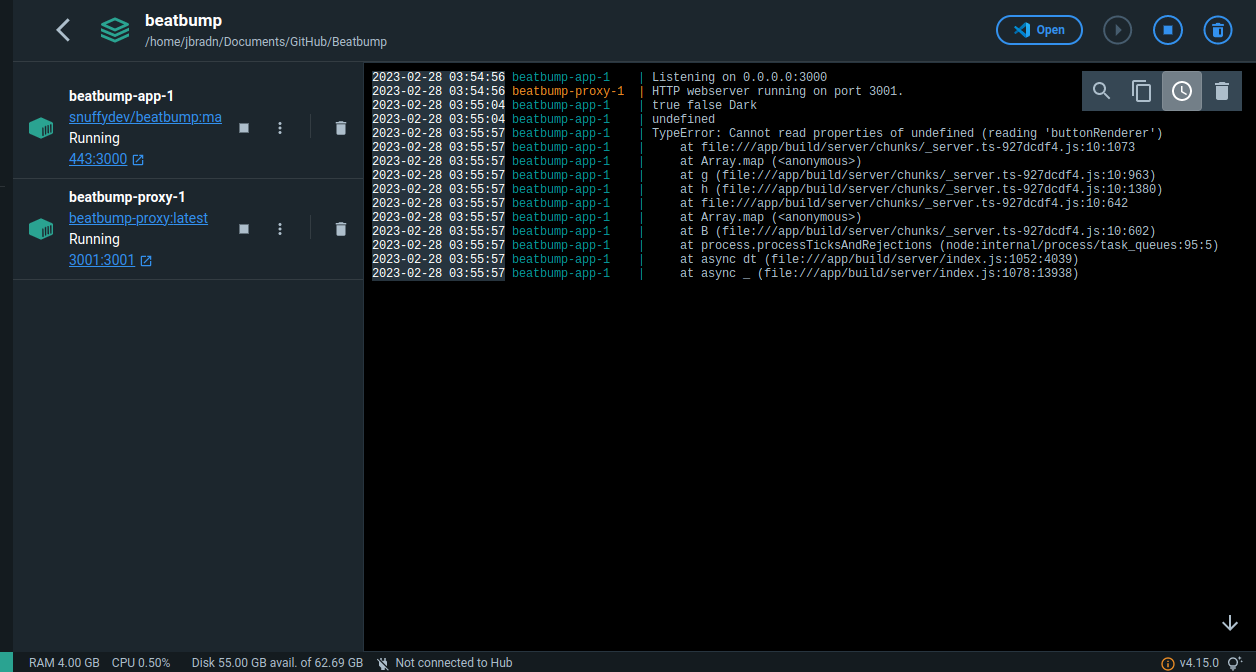Open the snuffydev/beatbump image link
Image resolution: width=1256 pixels, height=672 pixels.
pyautogui.click(x=145, y=117)
